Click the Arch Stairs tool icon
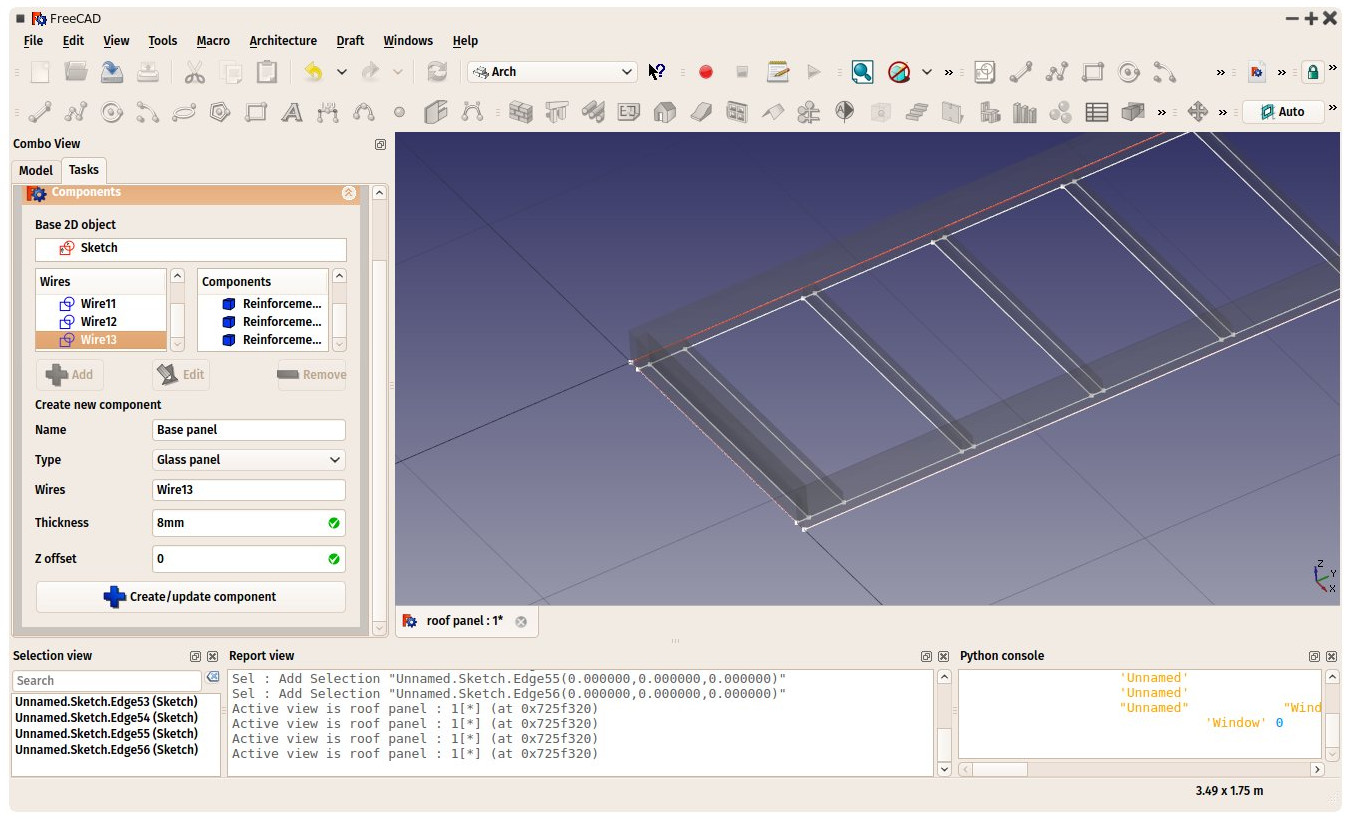Screen dimensions: 1348x819 pos(917,112)
